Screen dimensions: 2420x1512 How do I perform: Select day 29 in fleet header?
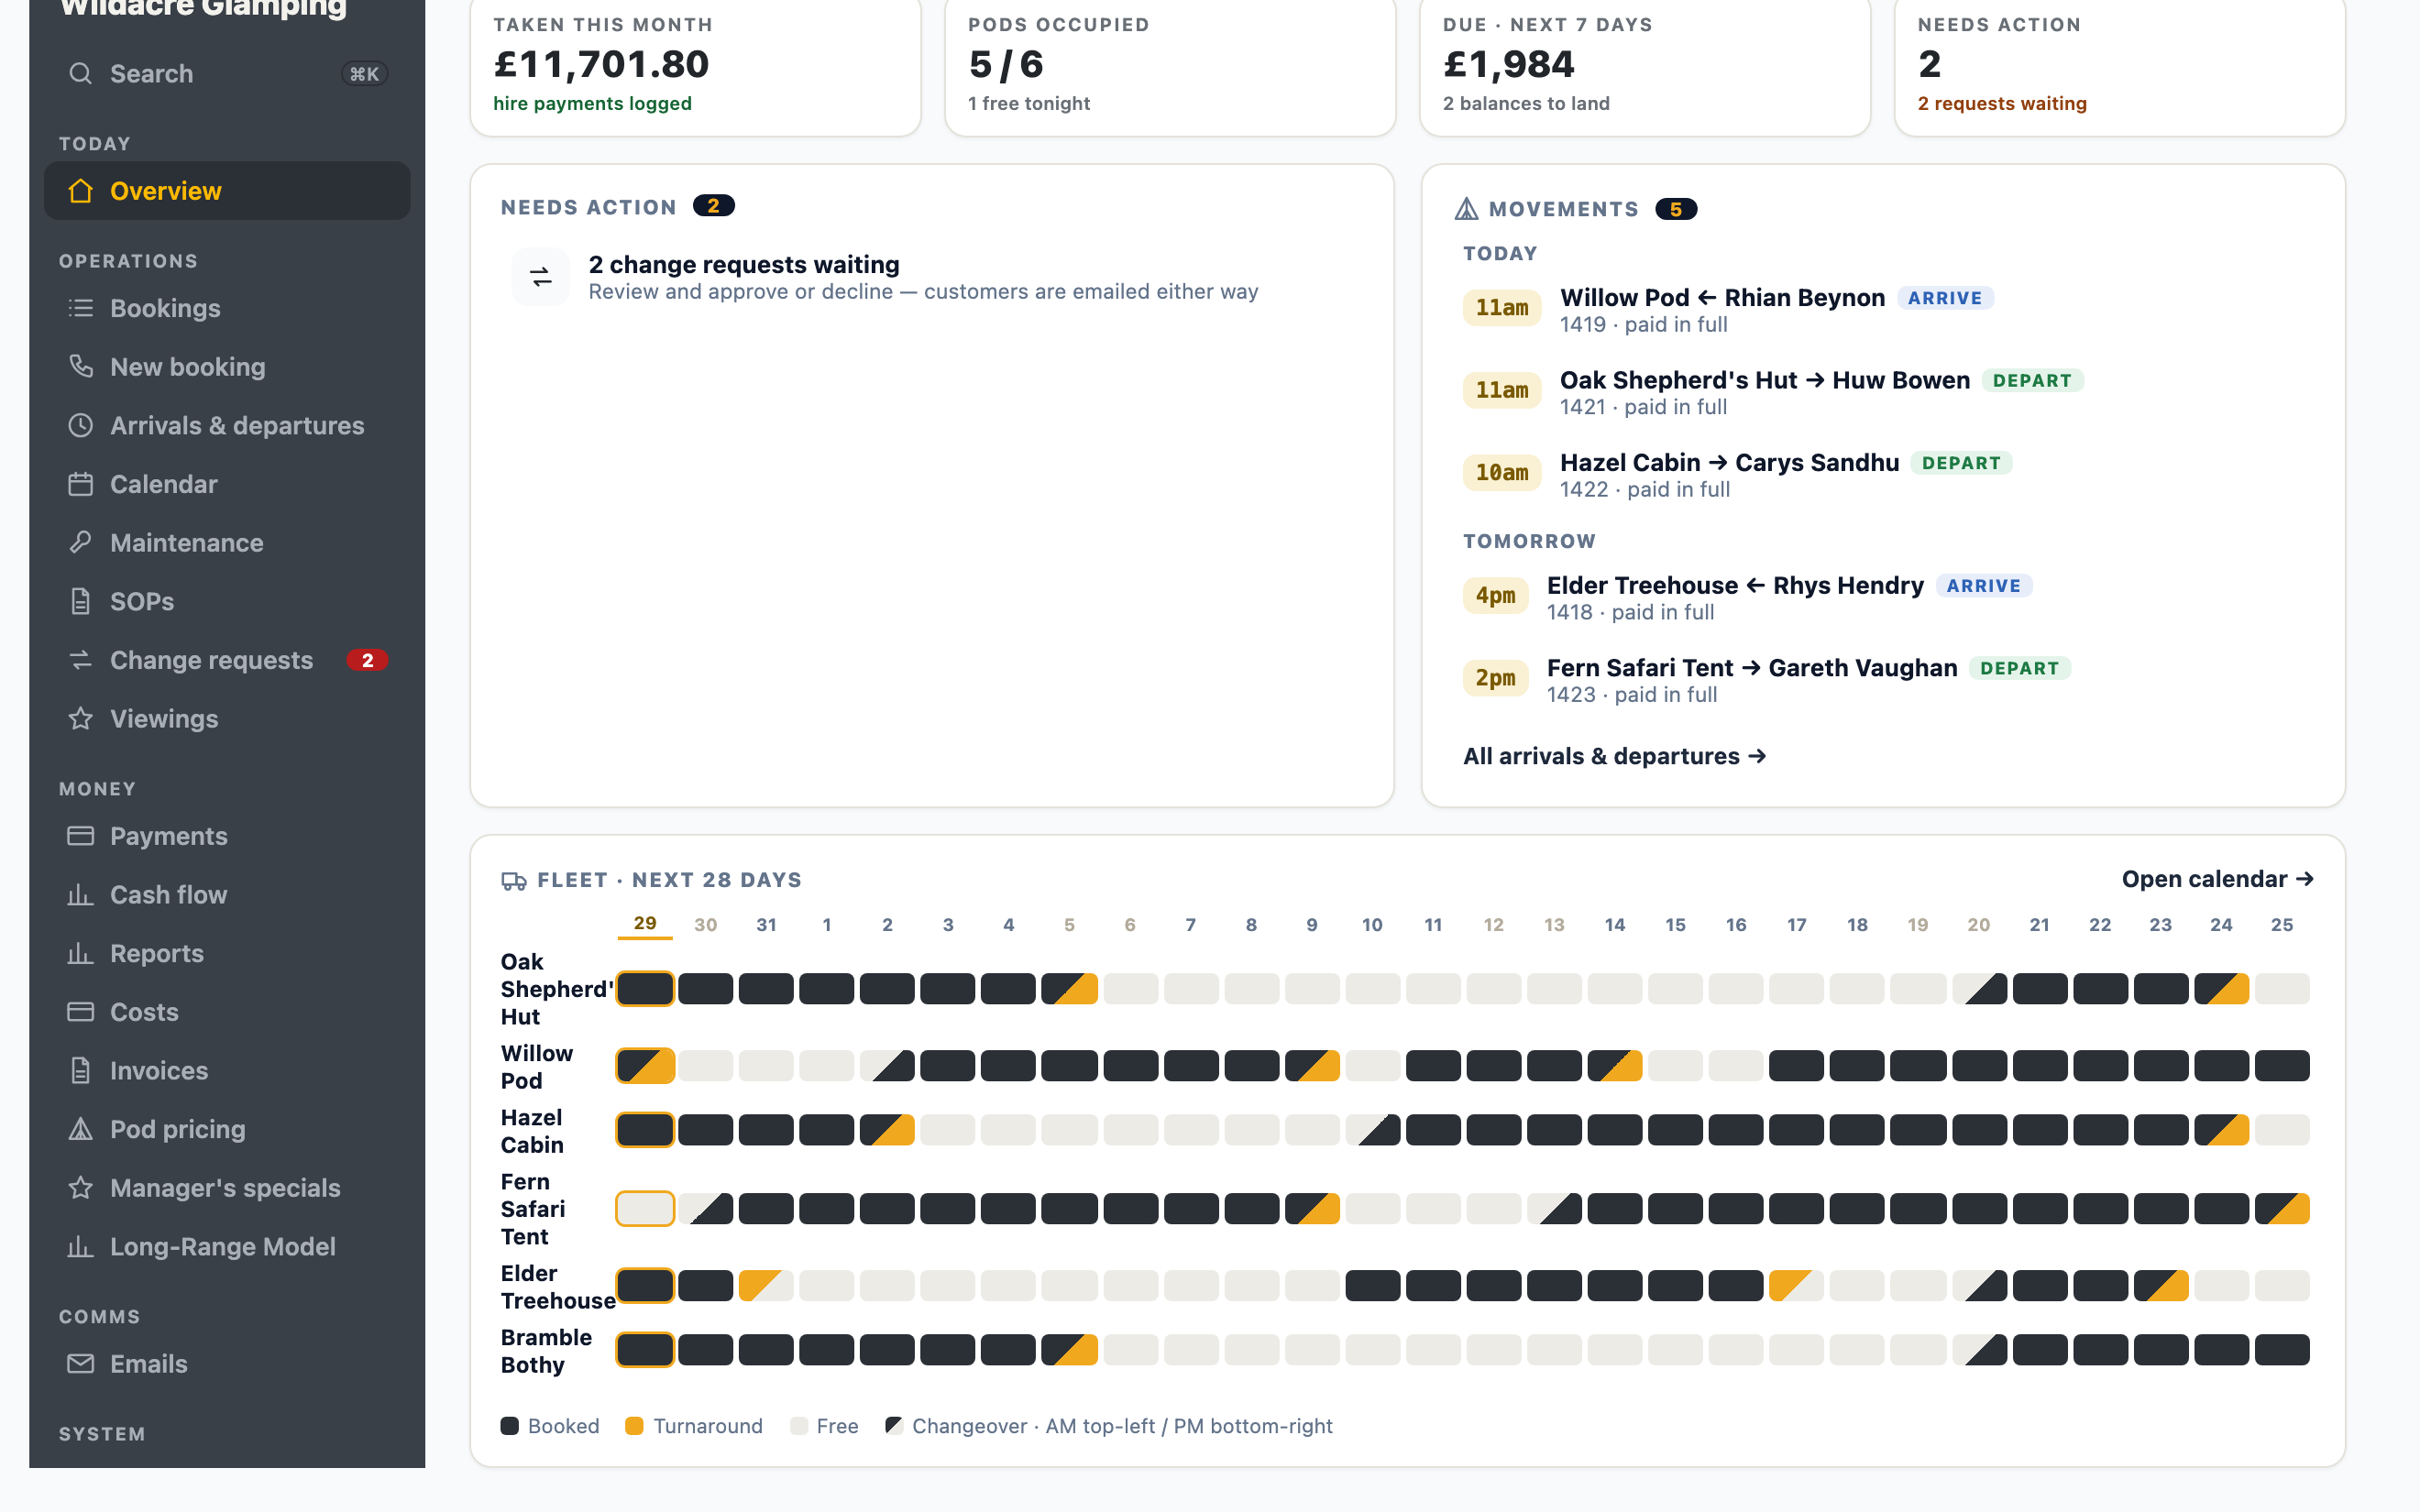click(645, 924)
